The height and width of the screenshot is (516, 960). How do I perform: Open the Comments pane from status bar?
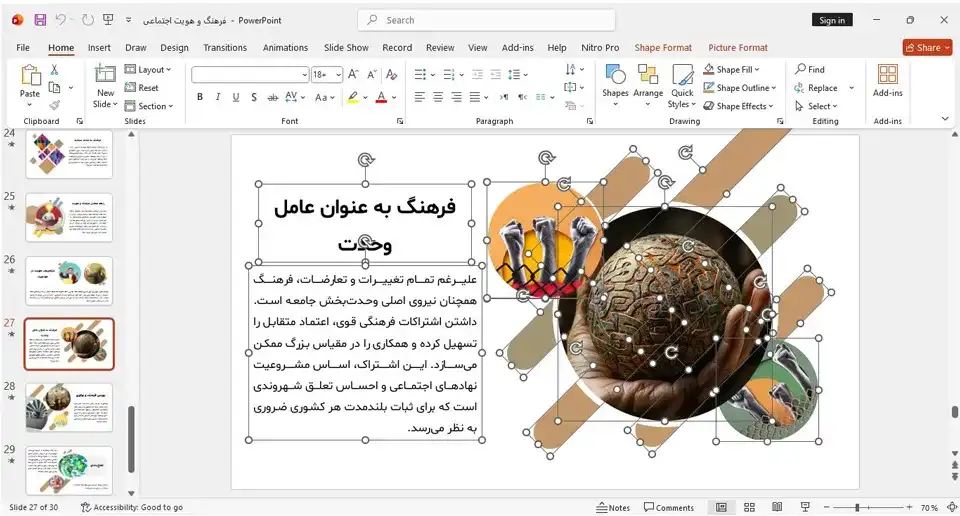coord(669,507)
